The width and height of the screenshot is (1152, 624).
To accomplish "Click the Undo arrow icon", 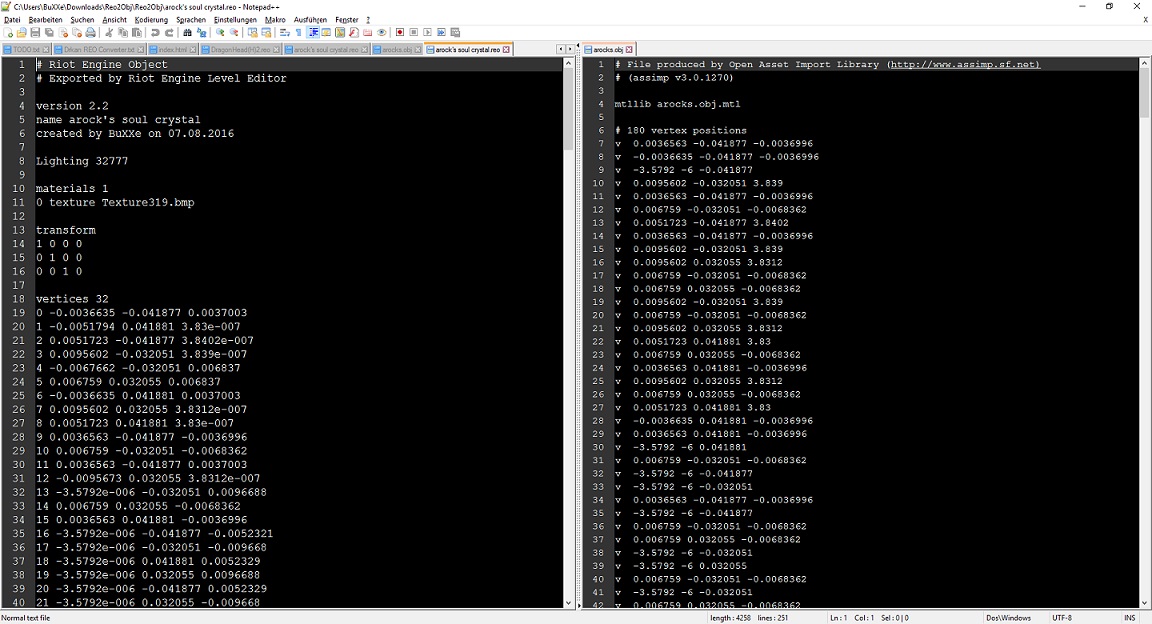I will tap(155, 33).
